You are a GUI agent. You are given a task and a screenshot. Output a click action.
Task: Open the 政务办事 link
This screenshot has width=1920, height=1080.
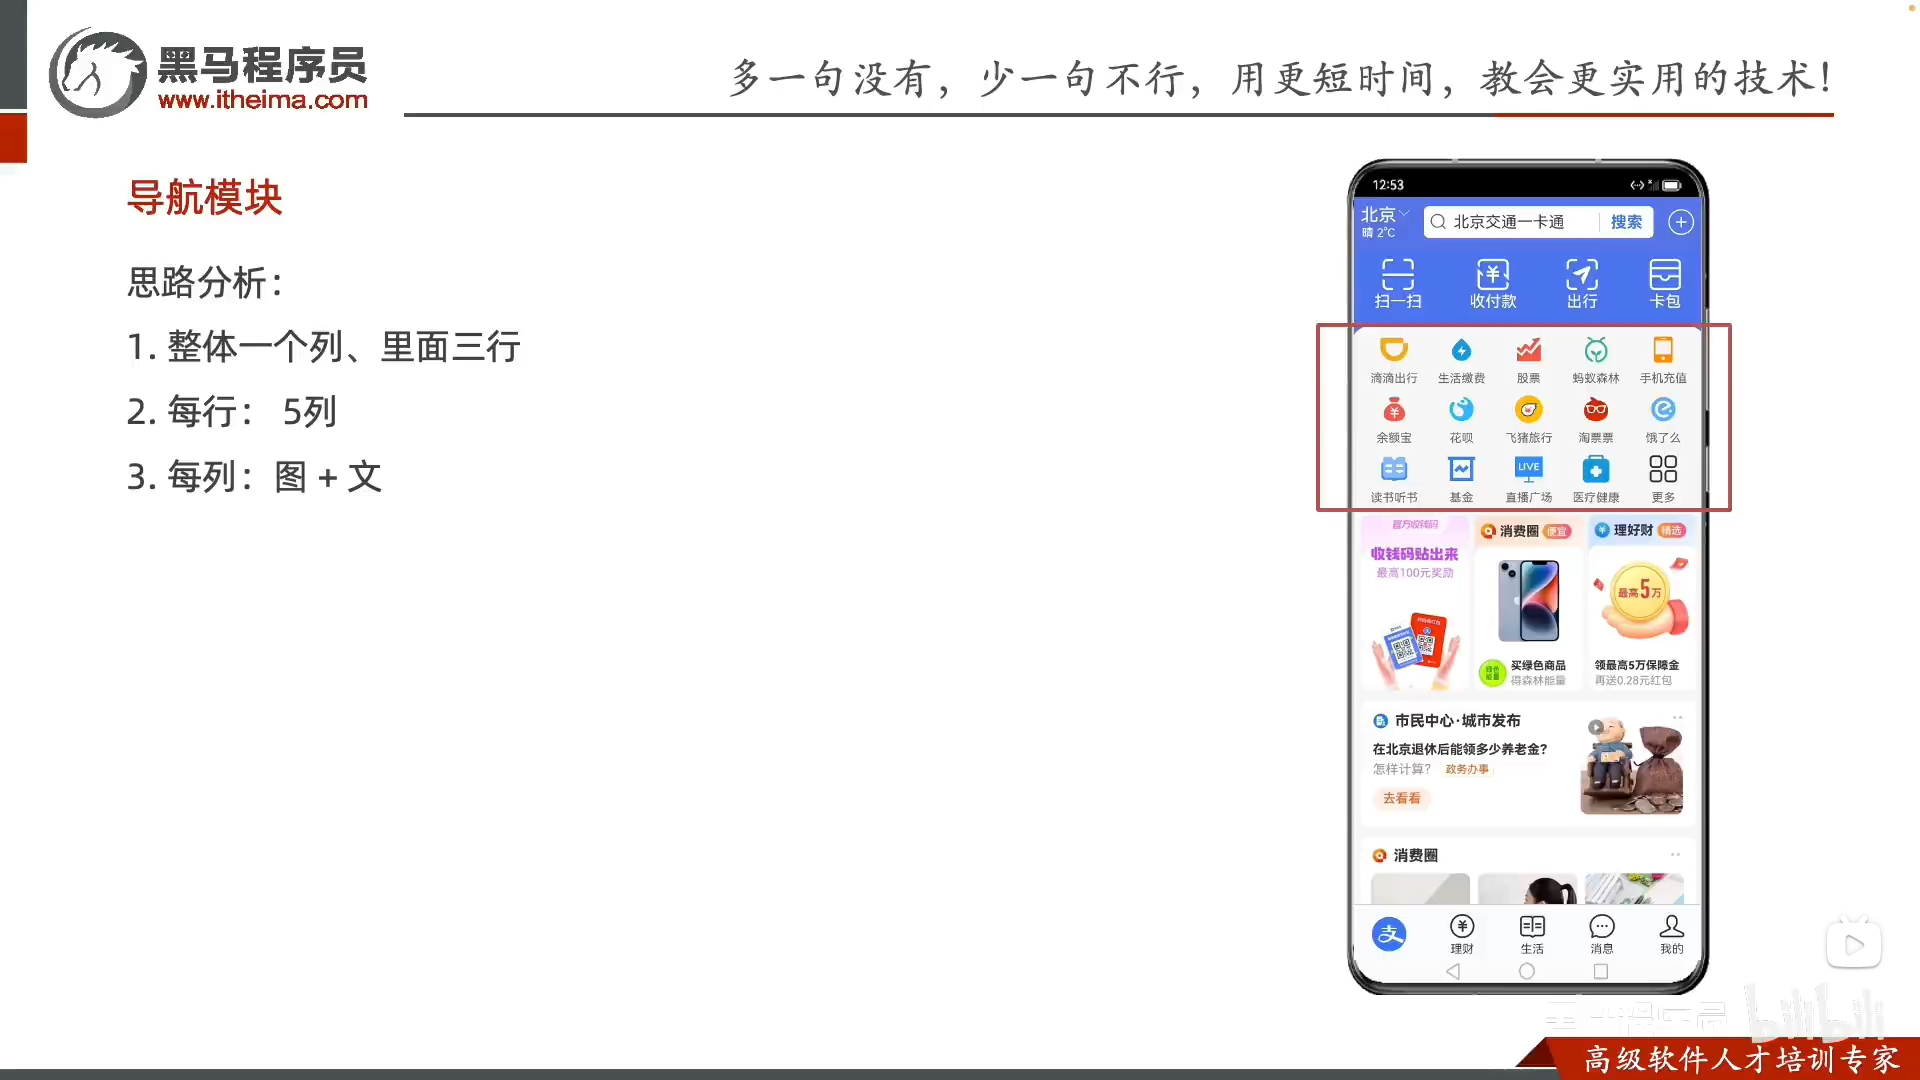click(1467, 769)
